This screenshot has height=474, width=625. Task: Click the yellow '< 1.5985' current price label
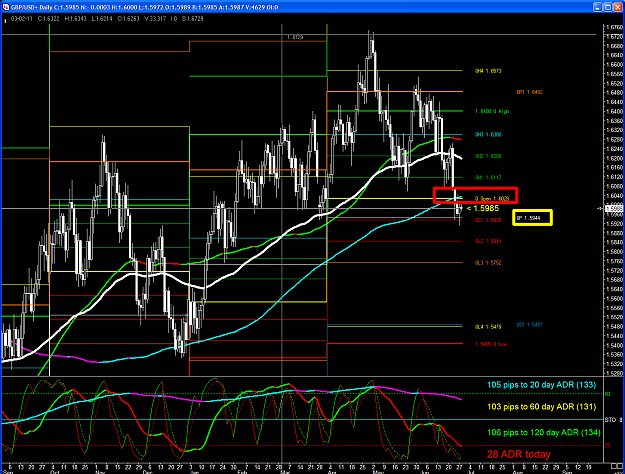(483, 208)
